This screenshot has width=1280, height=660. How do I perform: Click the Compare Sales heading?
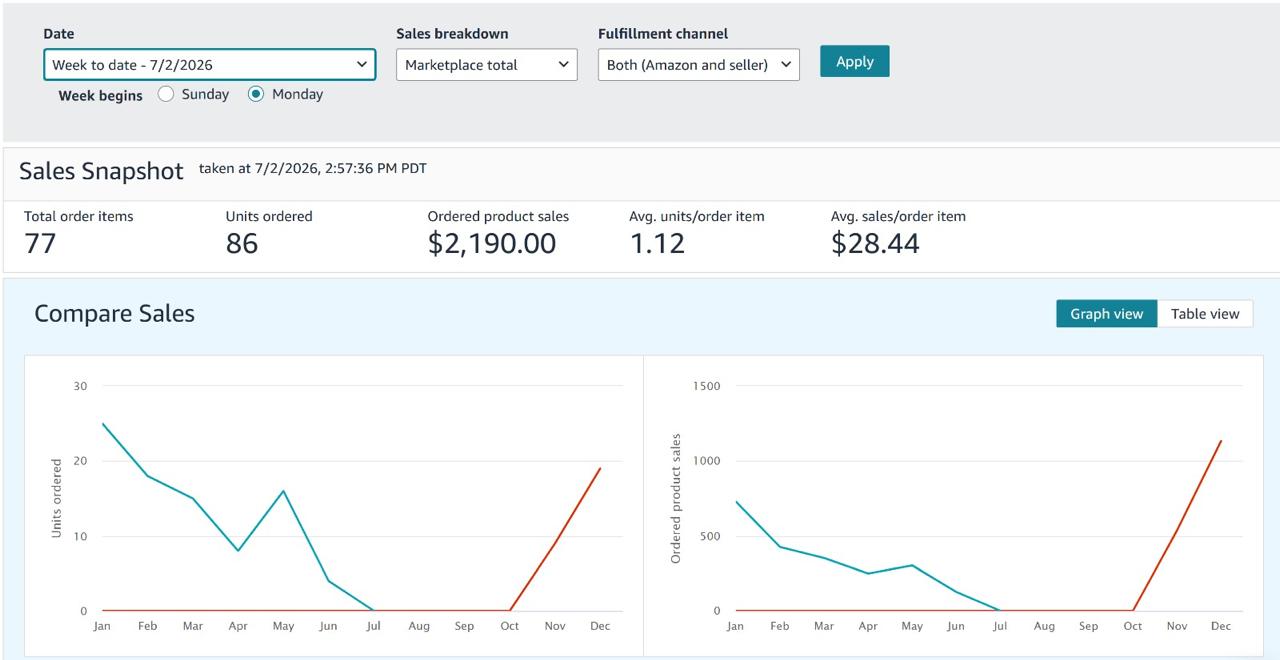click(x=115, y=313)
